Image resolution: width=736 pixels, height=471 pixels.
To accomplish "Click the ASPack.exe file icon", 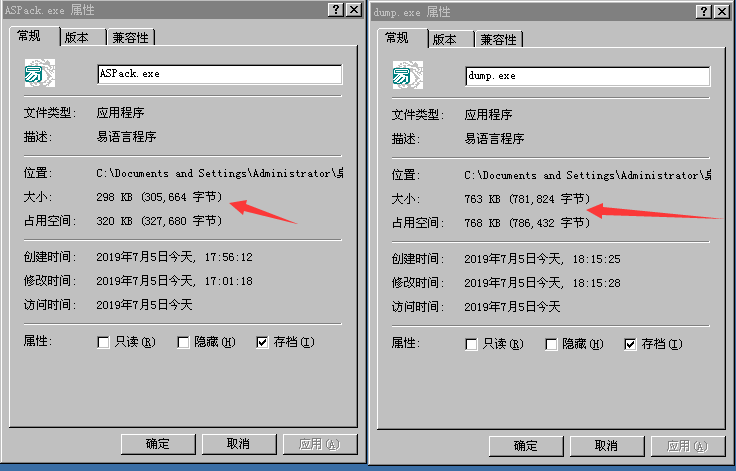I will coord(39,73).
